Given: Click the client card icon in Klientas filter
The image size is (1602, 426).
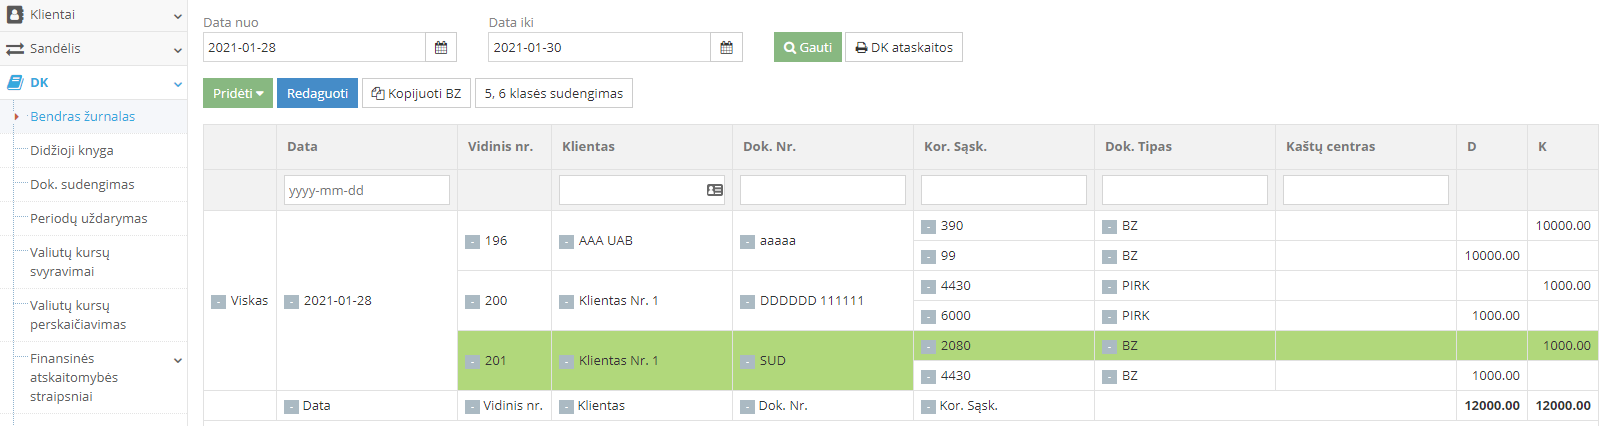Looking at the screenshot, I should (x=714, y=190).
